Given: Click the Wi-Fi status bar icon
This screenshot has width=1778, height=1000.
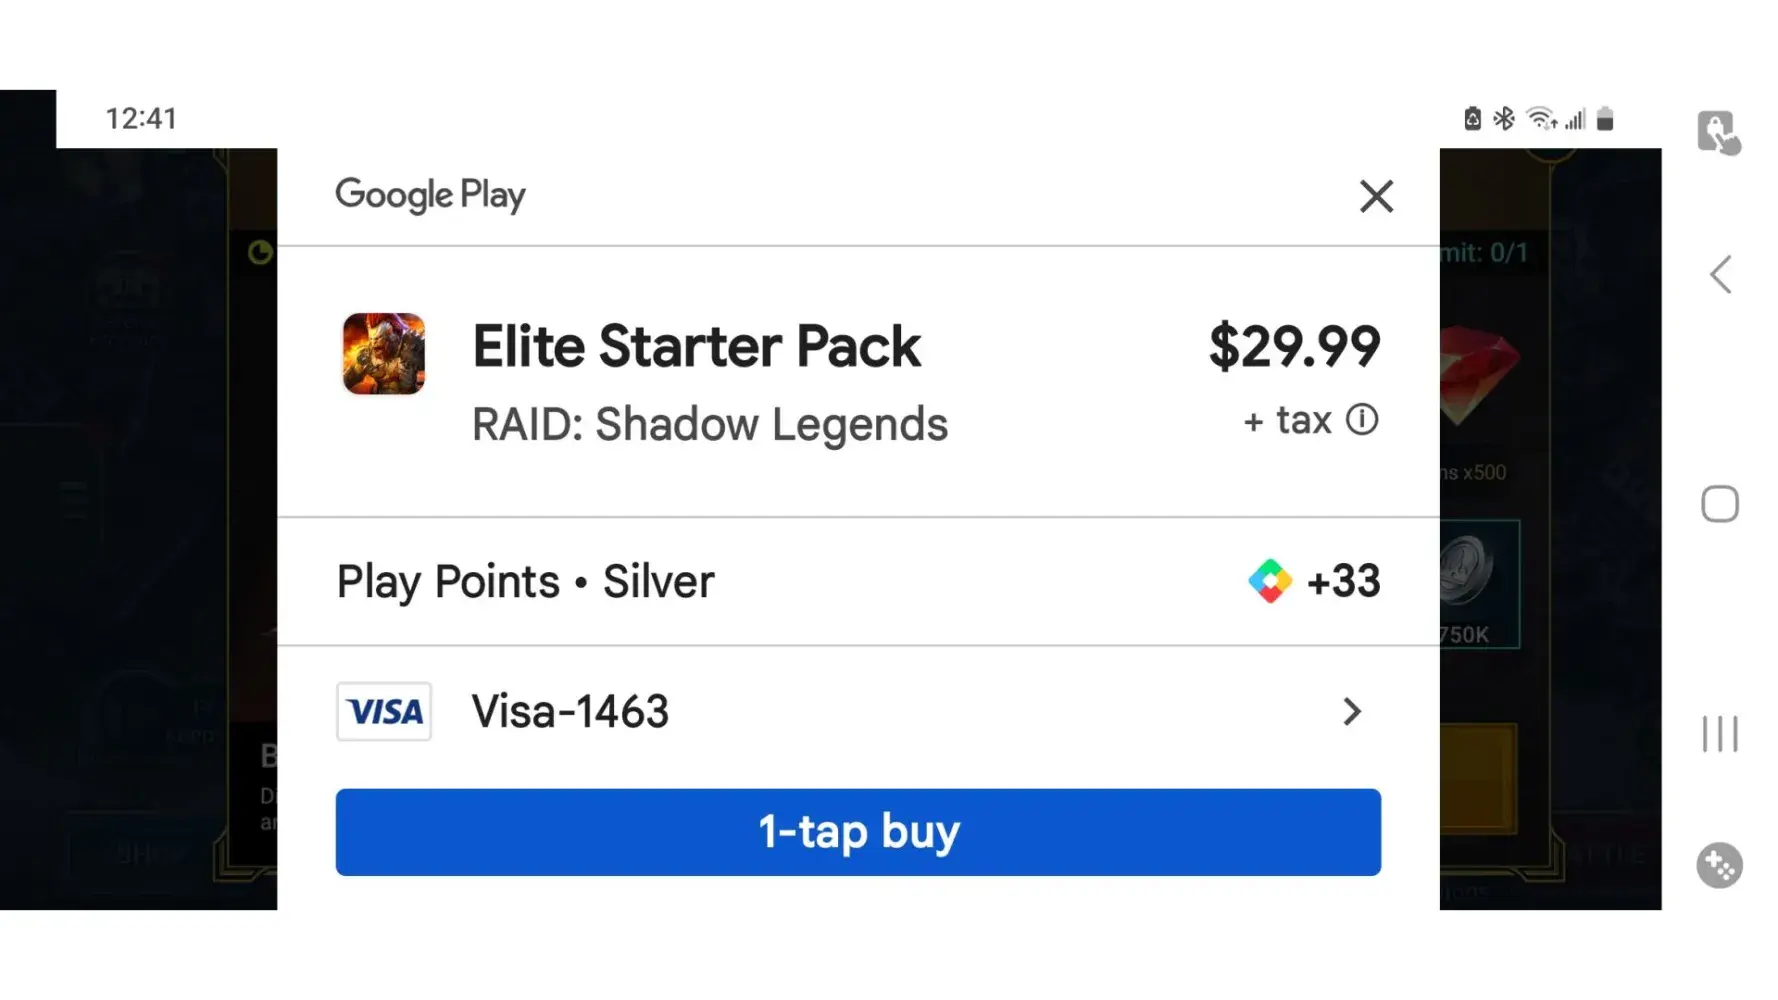Looking at the screenshot, I should click(x=1541, y=119).
